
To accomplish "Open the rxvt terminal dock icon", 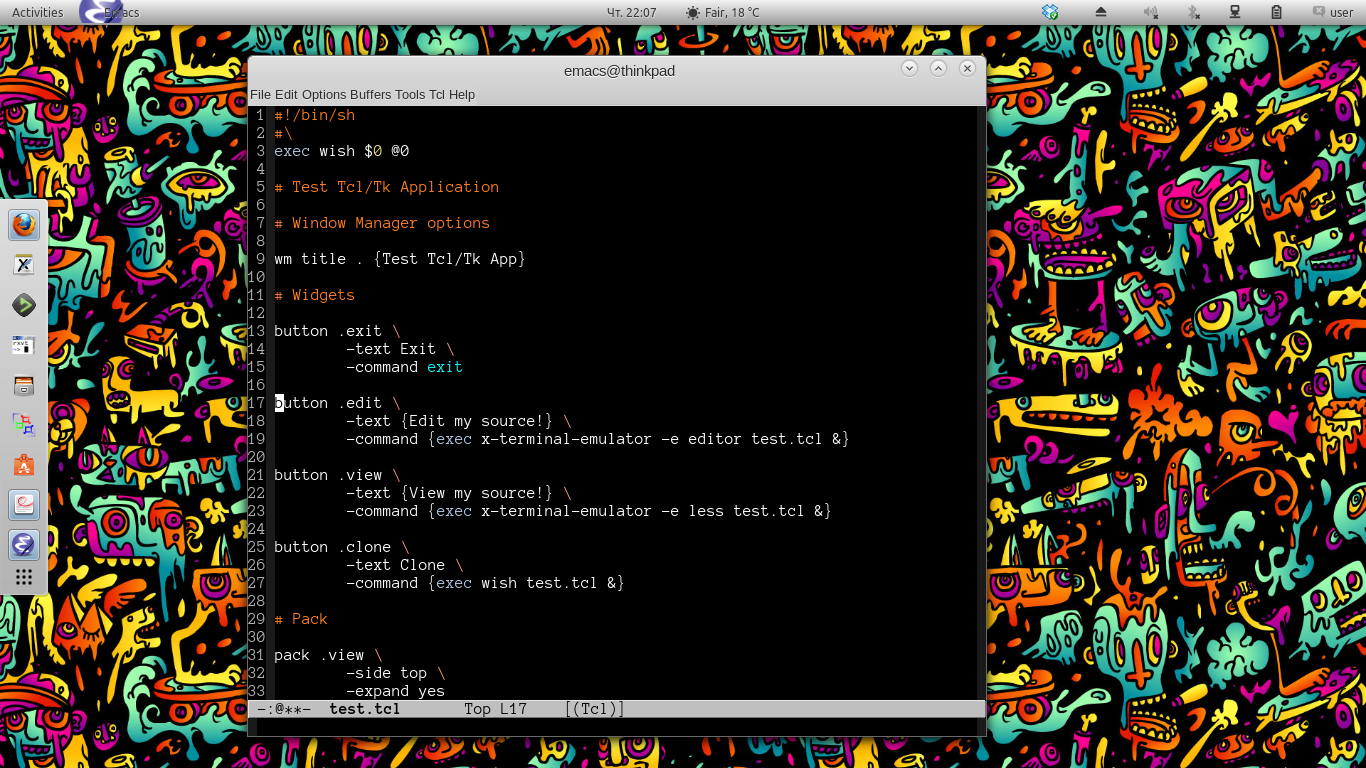I will pyautogui.click(x=24, y=345).
